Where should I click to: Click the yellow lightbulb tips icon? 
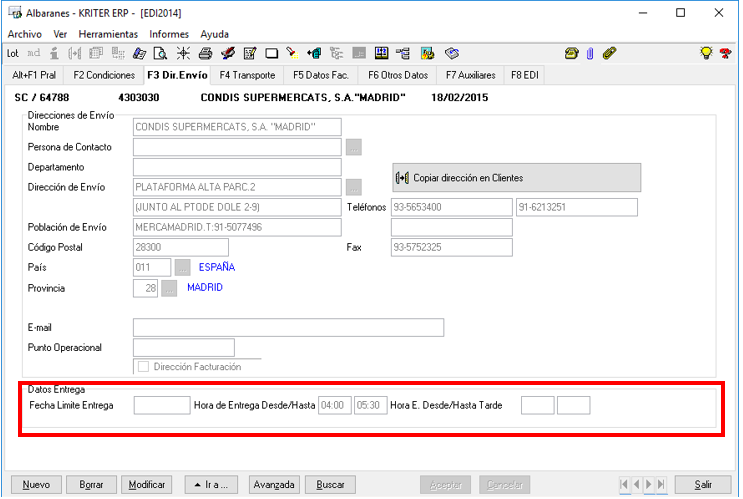point(706,53)
